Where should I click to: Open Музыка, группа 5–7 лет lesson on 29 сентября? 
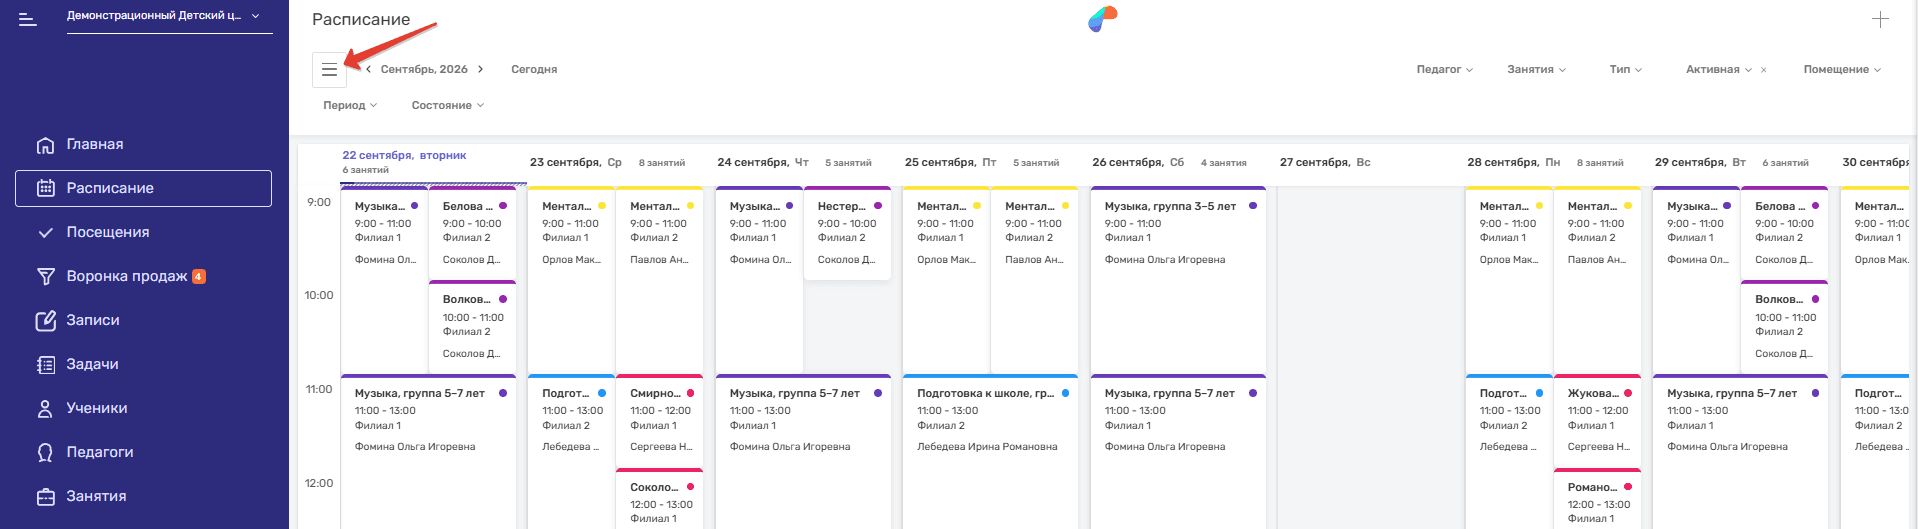[1740, 451]
